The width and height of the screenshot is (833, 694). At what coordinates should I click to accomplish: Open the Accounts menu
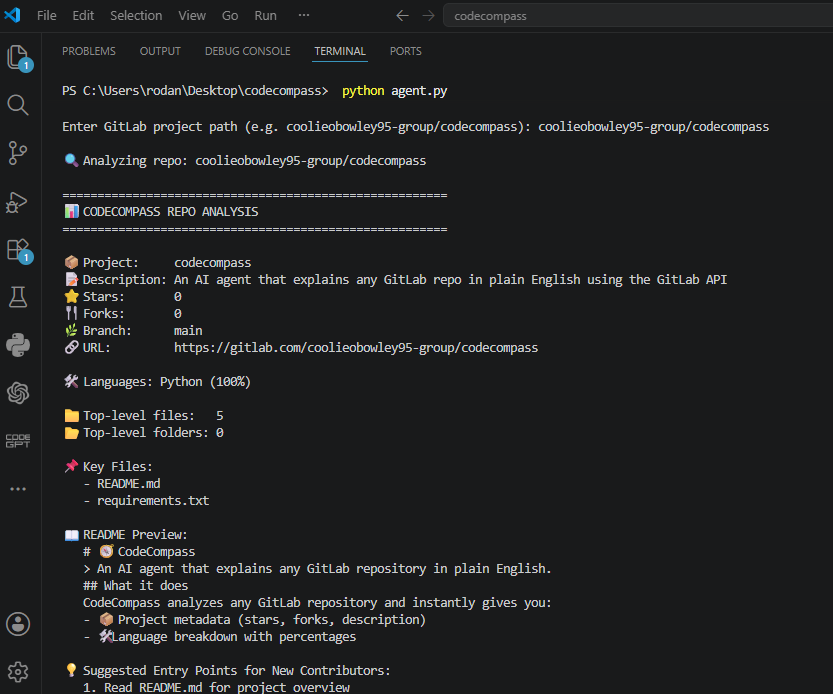click(x=18, y=624)
